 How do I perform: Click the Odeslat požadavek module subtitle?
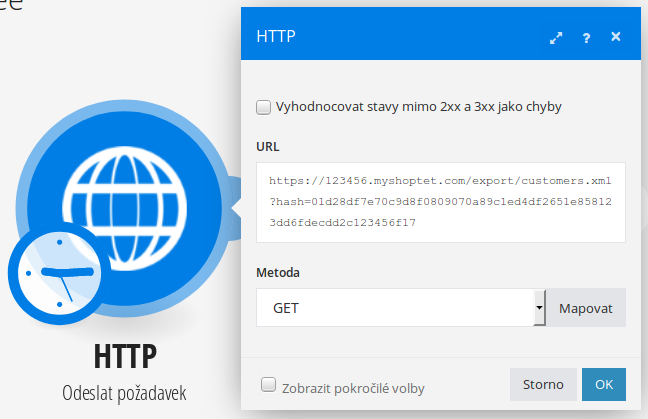pyautogui.click(x=124, y=394)
